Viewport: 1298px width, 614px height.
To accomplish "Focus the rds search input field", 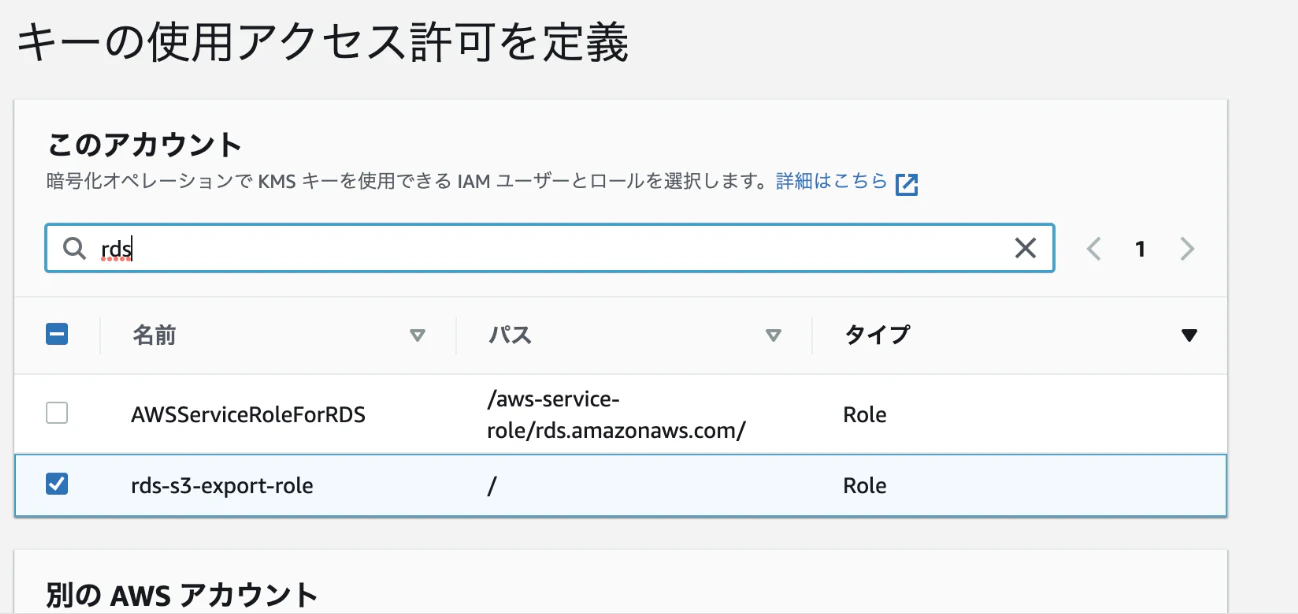I will tap(550, 248).
